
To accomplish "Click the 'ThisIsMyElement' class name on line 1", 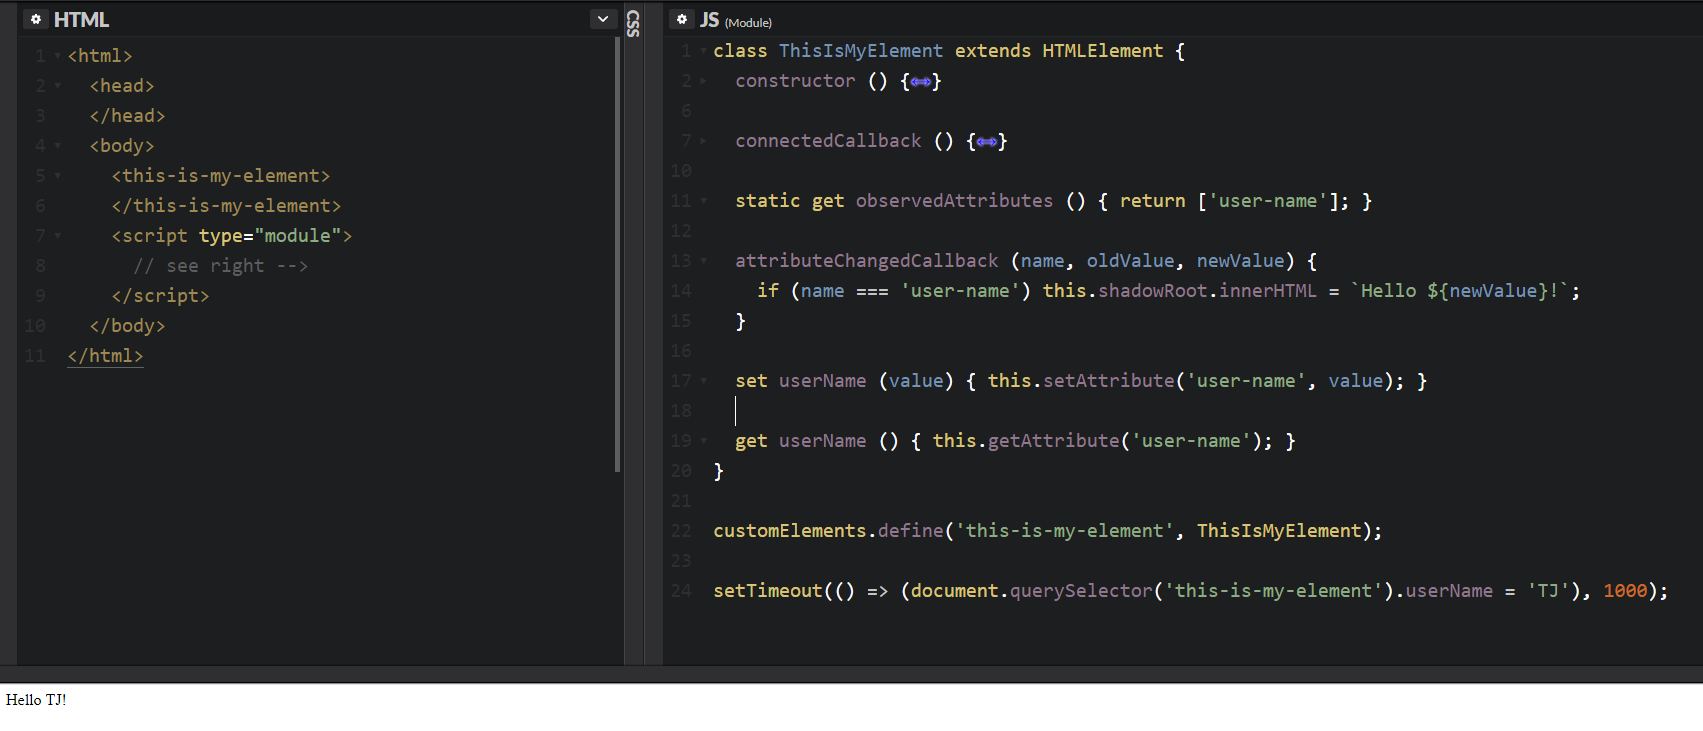I will [x=861, y=51].
